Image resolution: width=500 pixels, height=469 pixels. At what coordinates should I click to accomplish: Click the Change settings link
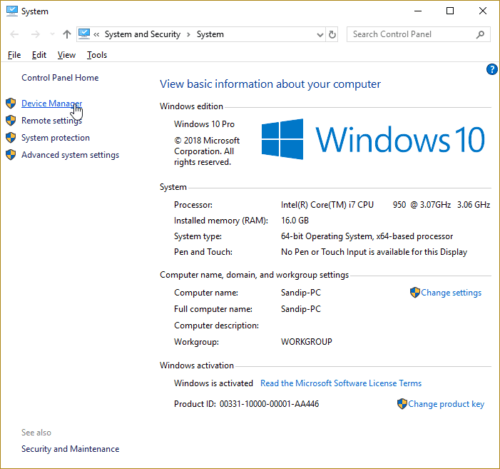point(451,293)
